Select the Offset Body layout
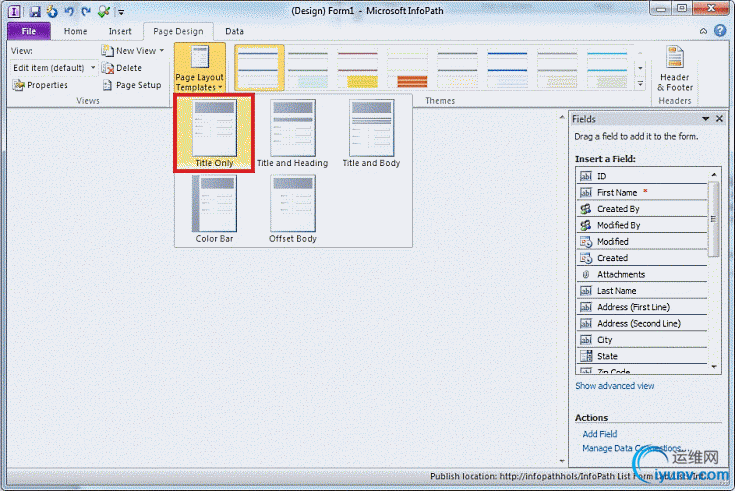The image size is (735, 491). (x=292, y=208)
